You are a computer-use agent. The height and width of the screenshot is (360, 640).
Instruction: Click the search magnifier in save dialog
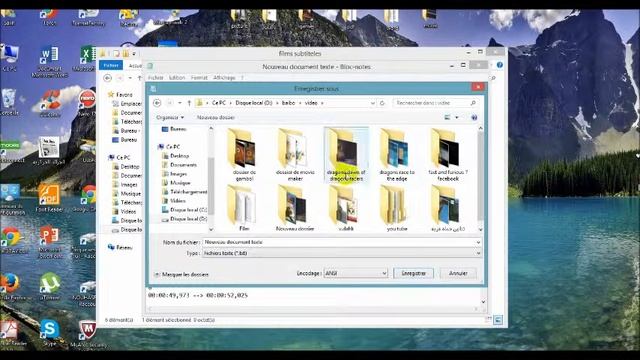point(473,103)
